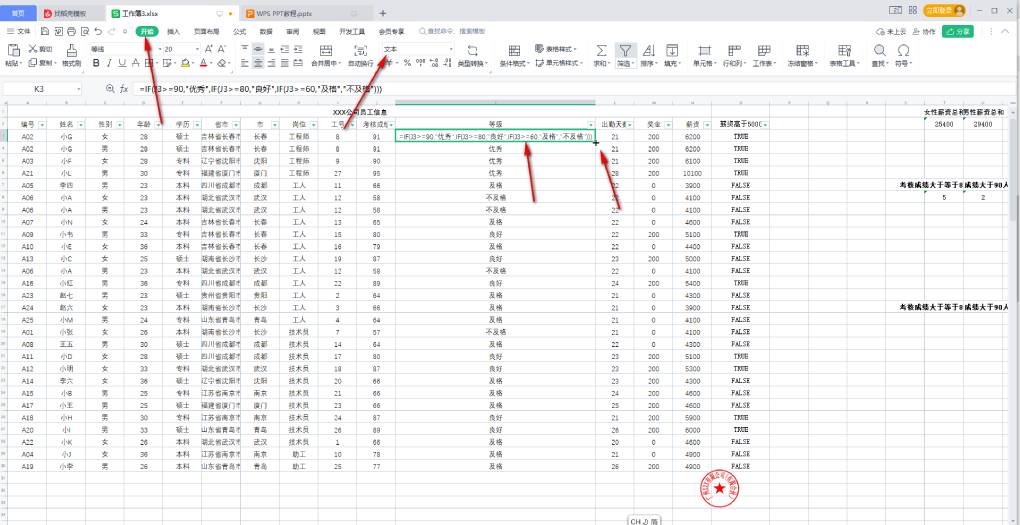Open filter dropdown on 姓名 column header
This screenshot has width=1020, height=525.
coord(81,124)
